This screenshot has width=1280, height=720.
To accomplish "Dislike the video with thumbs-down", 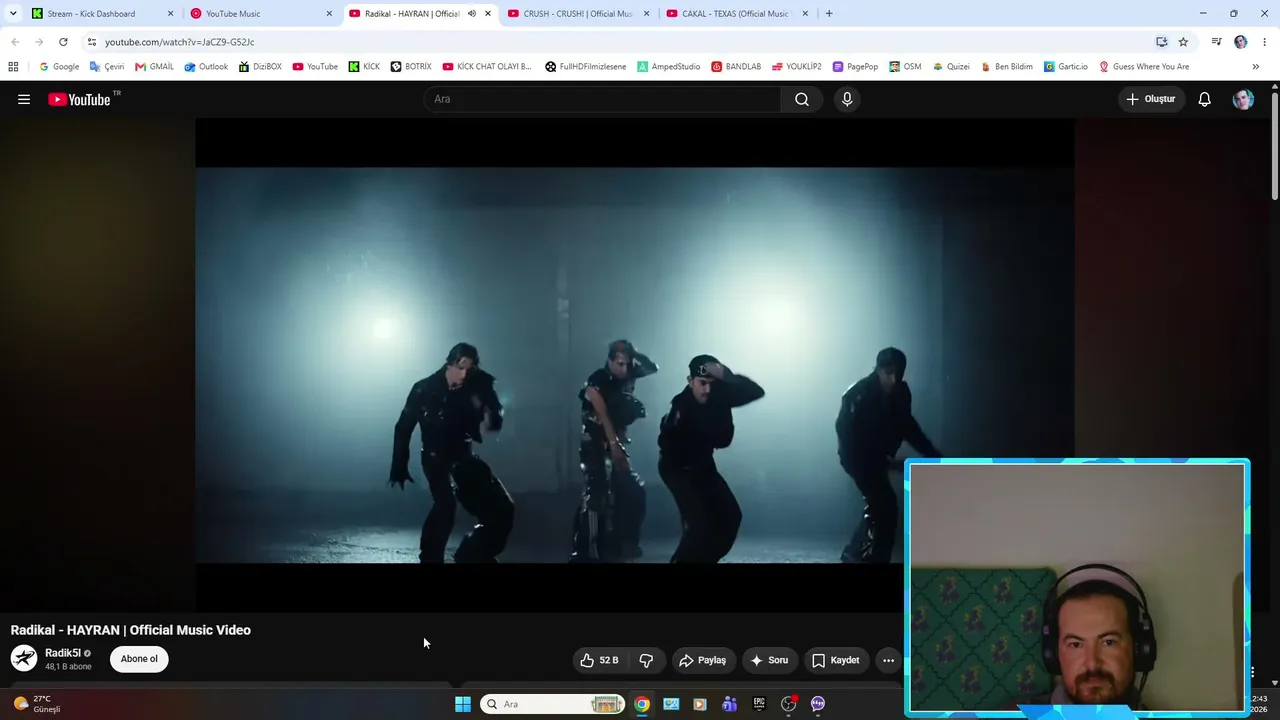I will [646, 660].
